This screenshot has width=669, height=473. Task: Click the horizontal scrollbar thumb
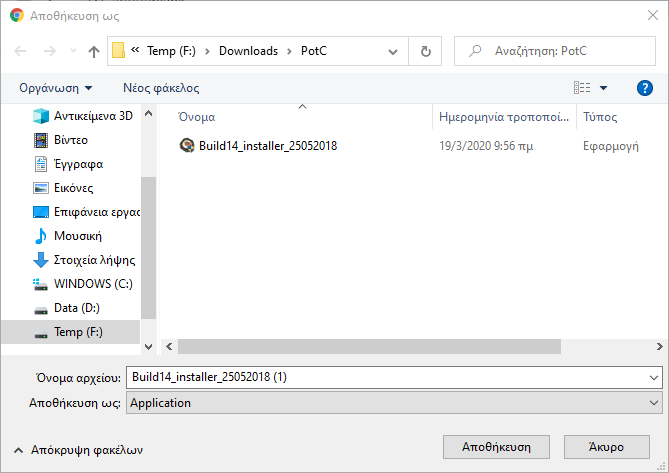[x=369, y=346]
